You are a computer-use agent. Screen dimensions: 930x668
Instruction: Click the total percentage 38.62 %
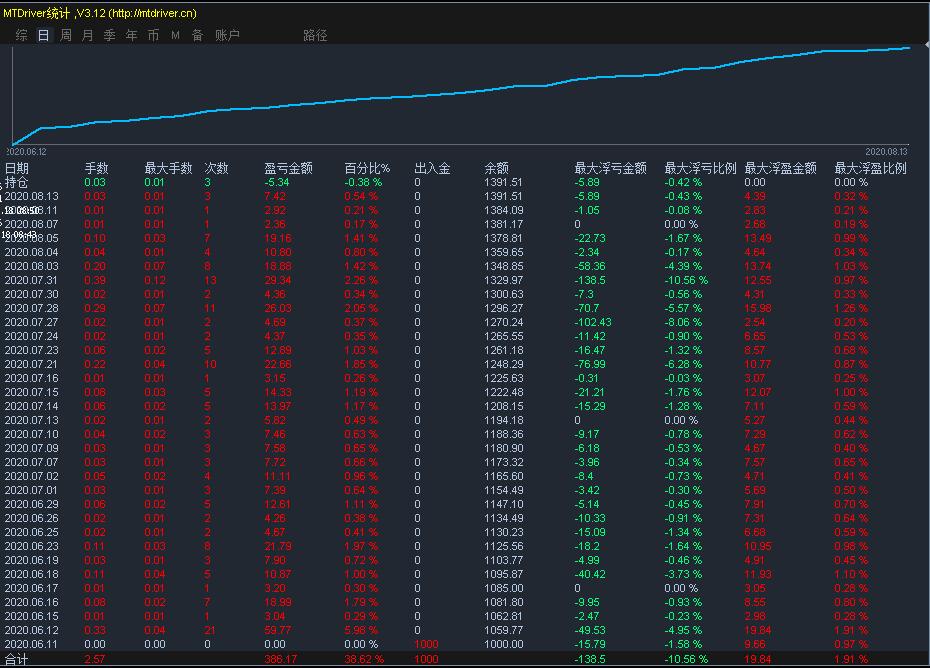(364, 659)
